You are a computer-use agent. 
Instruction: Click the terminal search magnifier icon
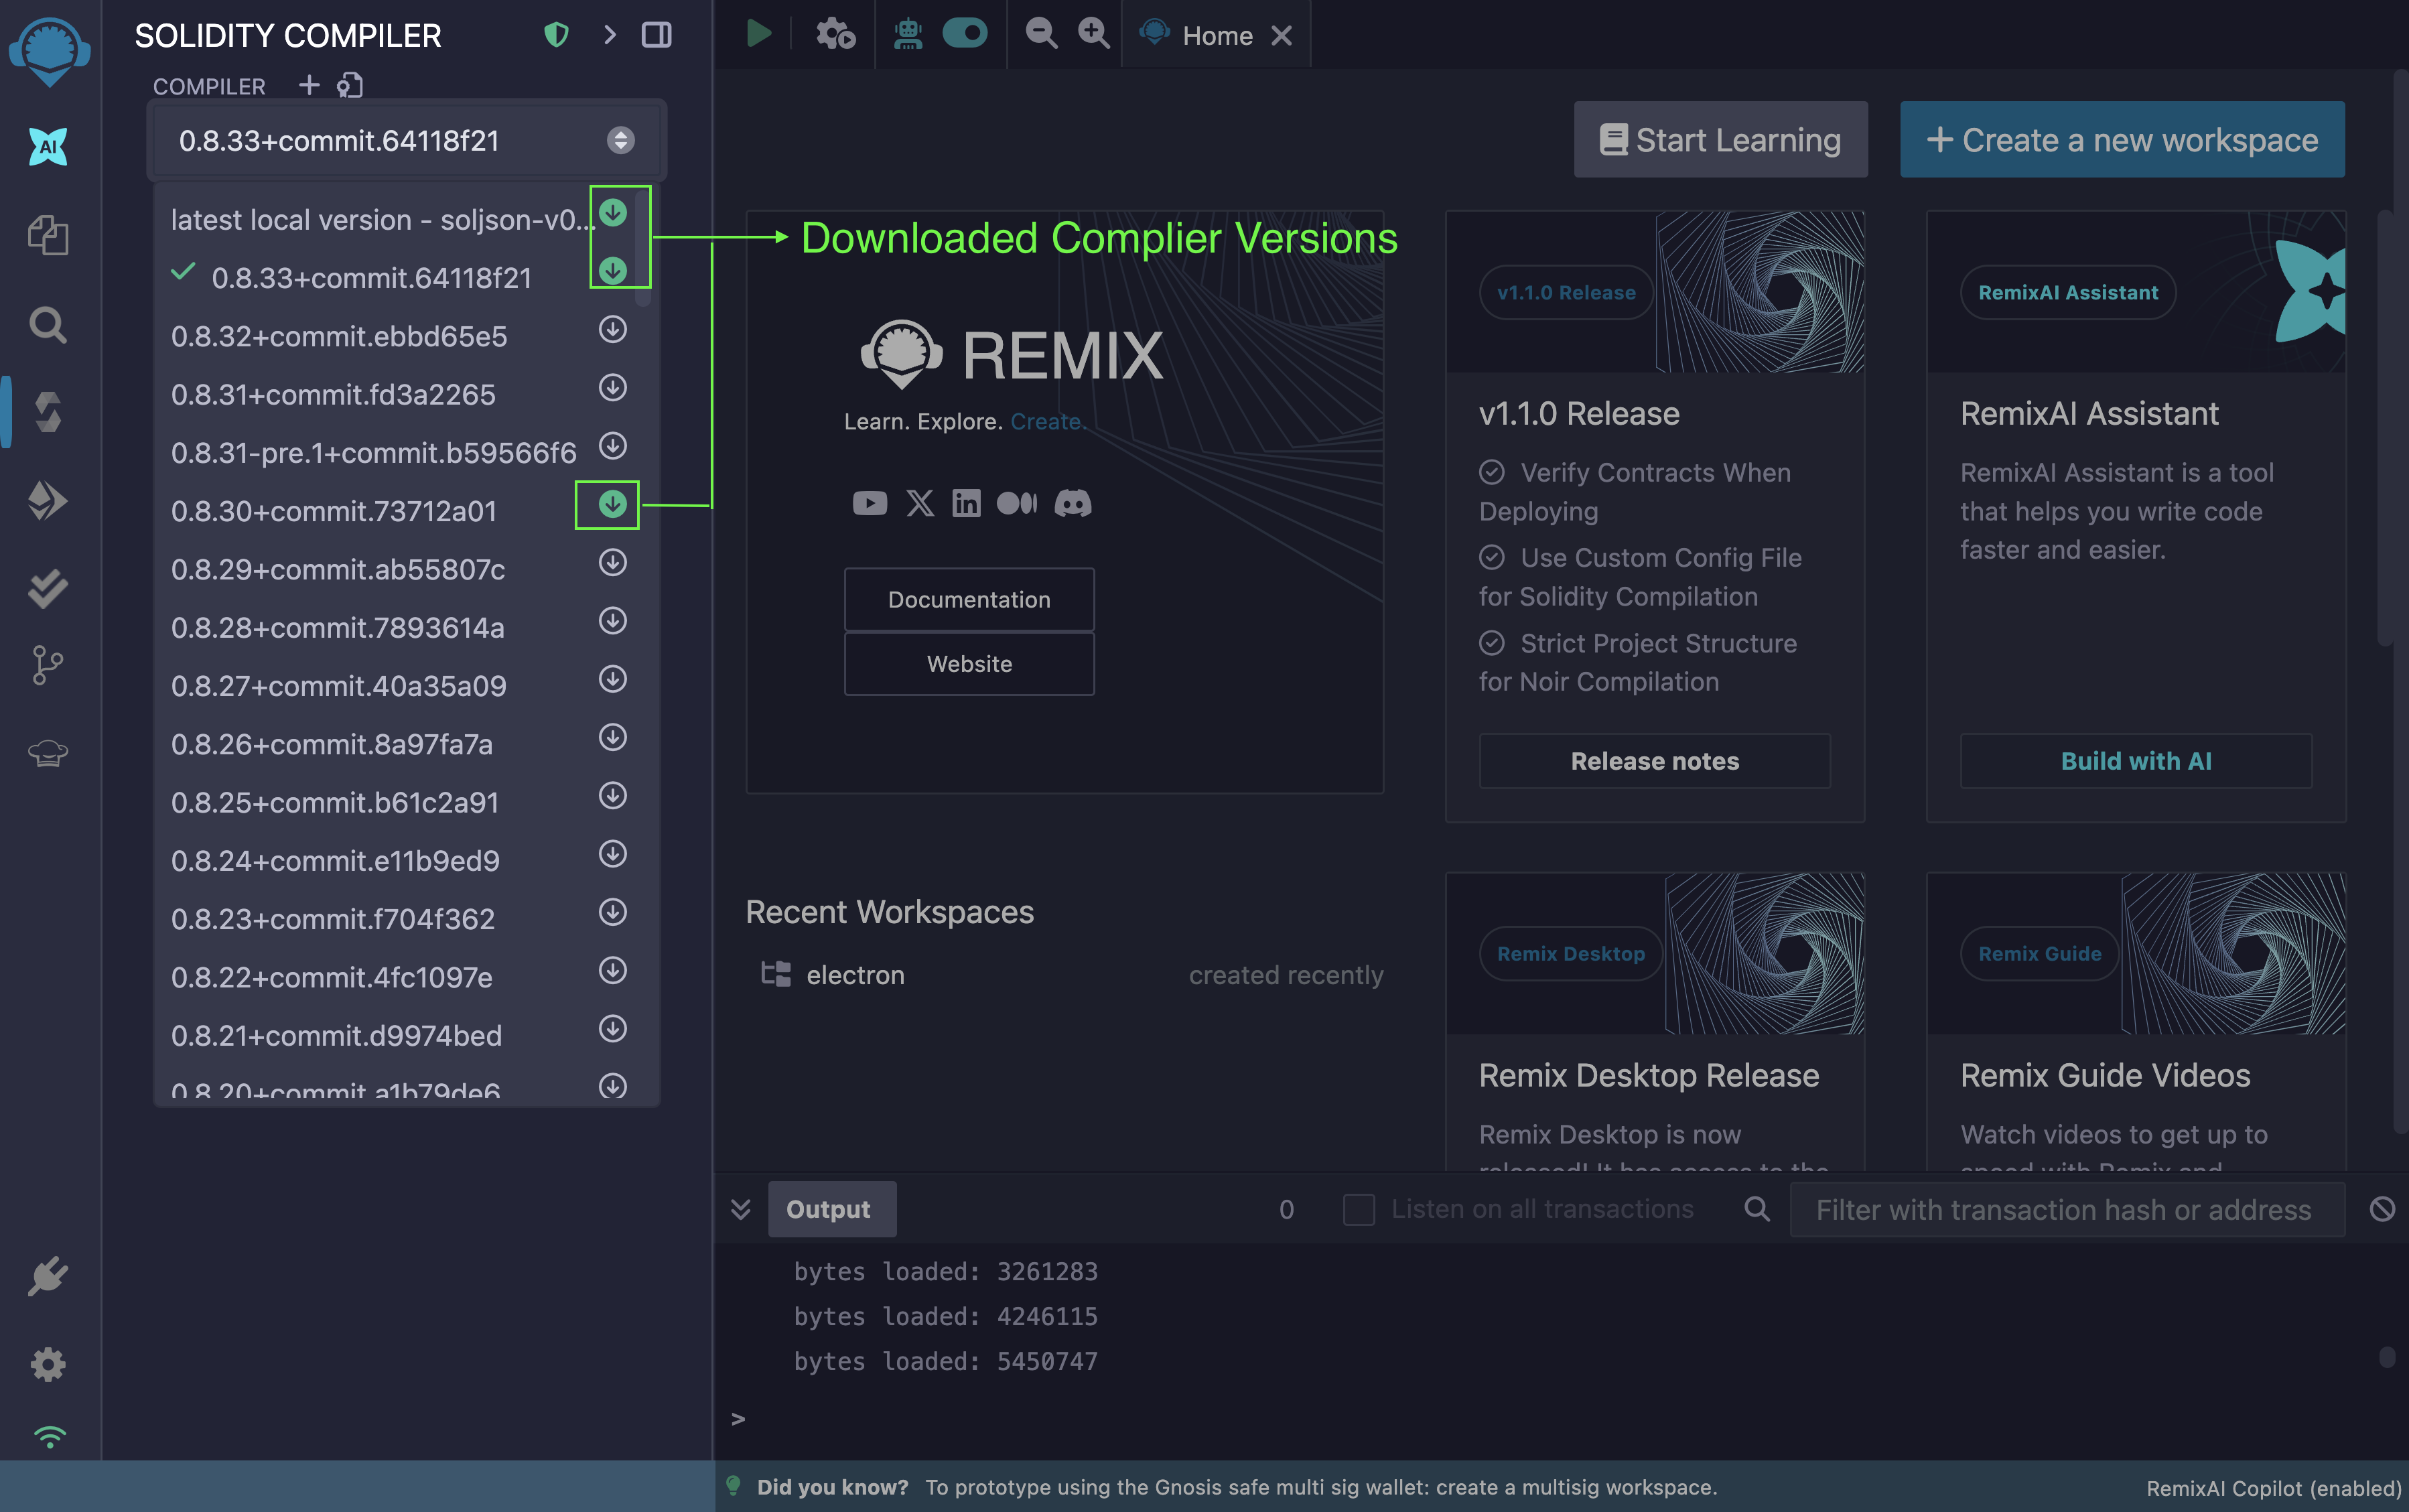click(x=1757, y=1209)
